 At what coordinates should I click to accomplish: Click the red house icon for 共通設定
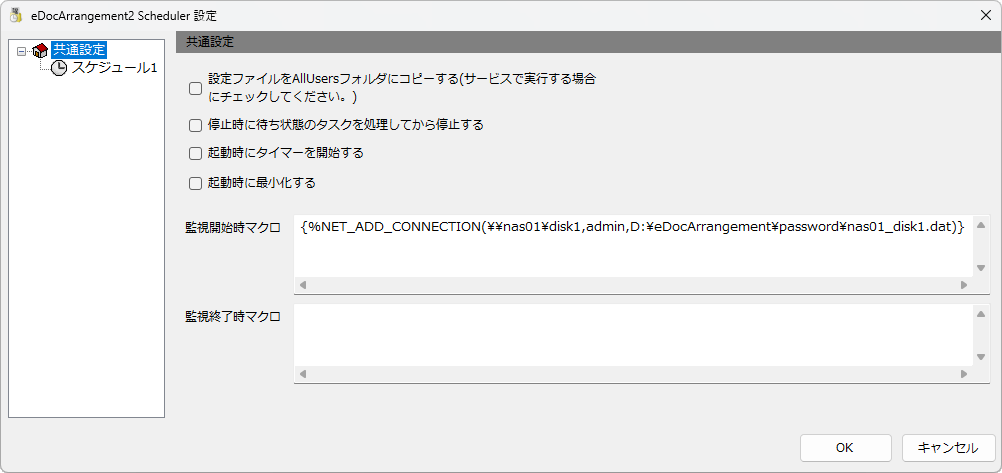(x=40, y=50)
